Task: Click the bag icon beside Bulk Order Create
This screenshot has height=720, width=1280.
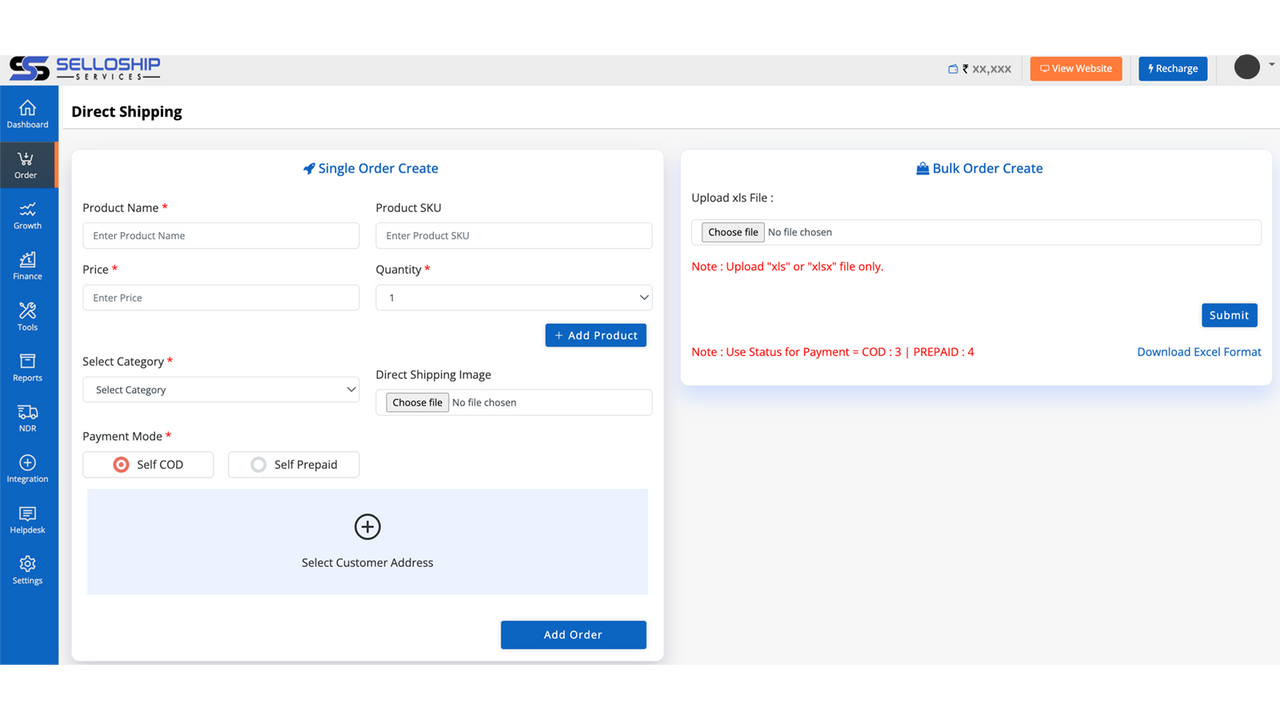Action: [x=923, y=169]
